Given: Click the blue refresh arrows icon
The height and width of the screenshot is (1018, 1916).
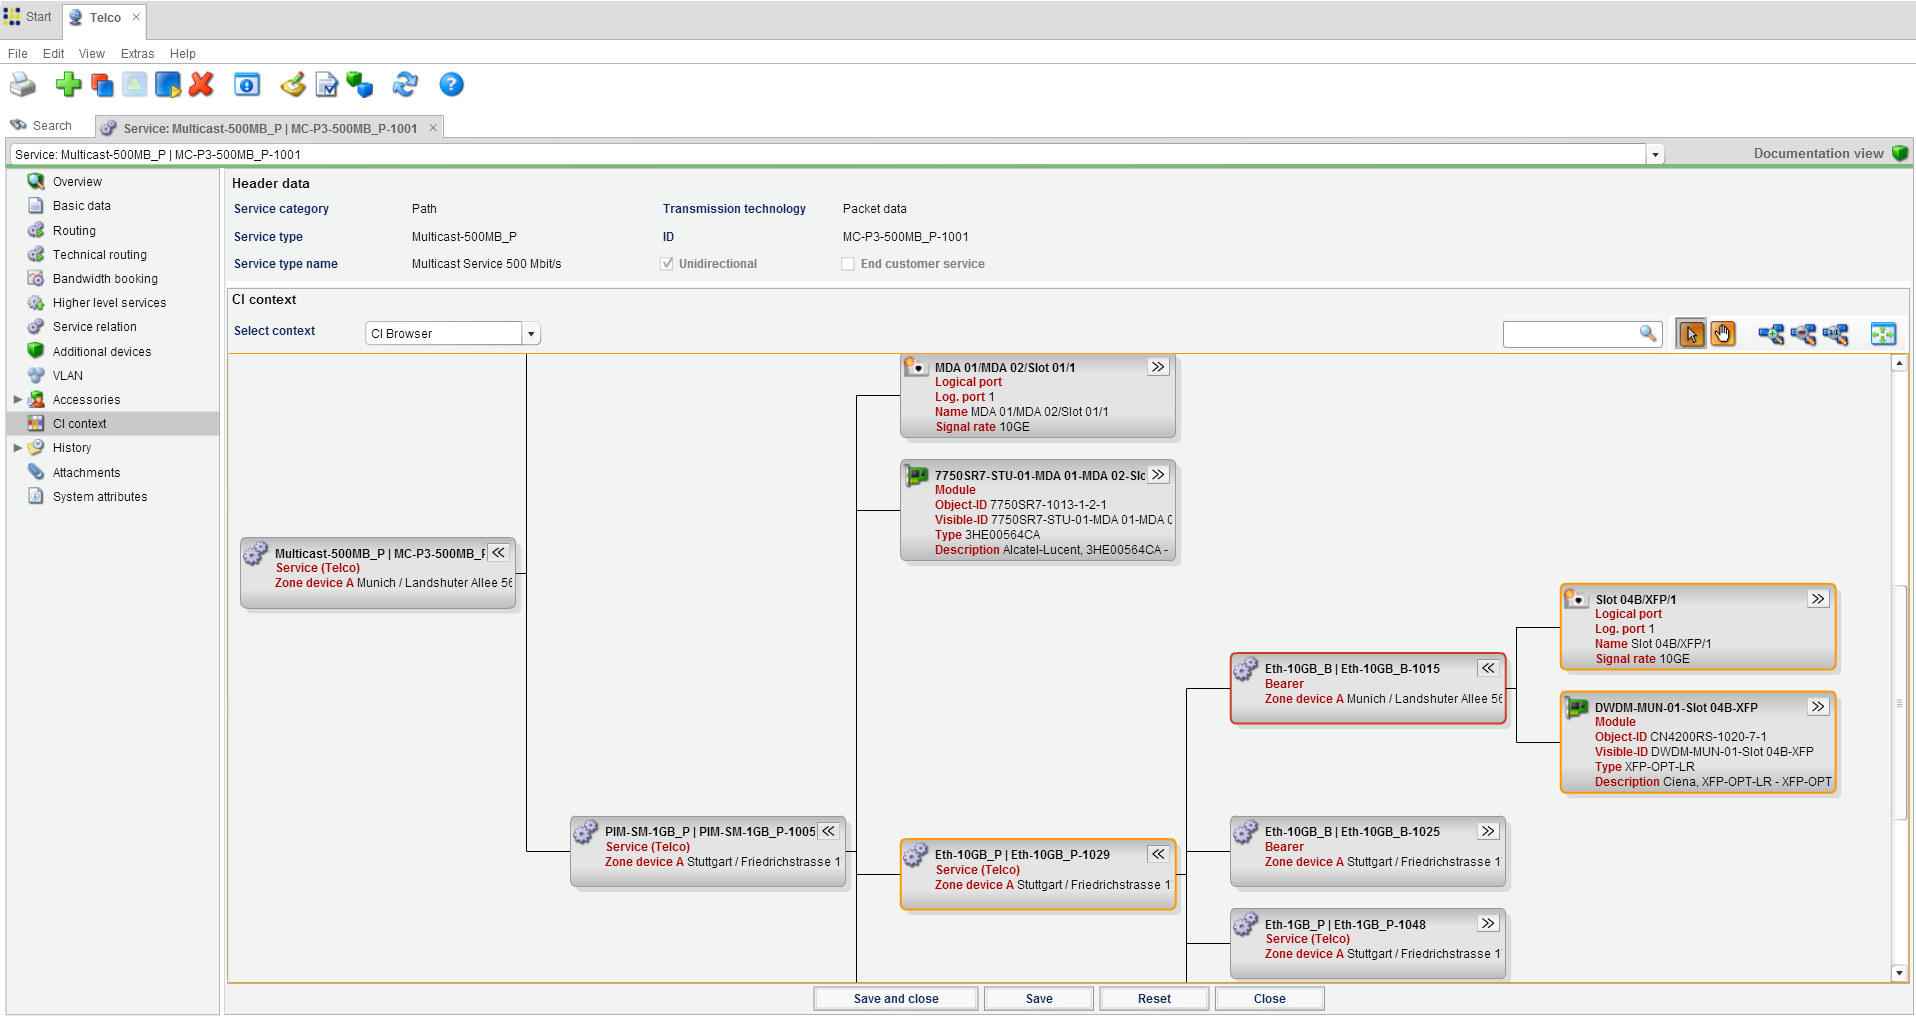Looking at the screenshot, I should tap(405, 85).
